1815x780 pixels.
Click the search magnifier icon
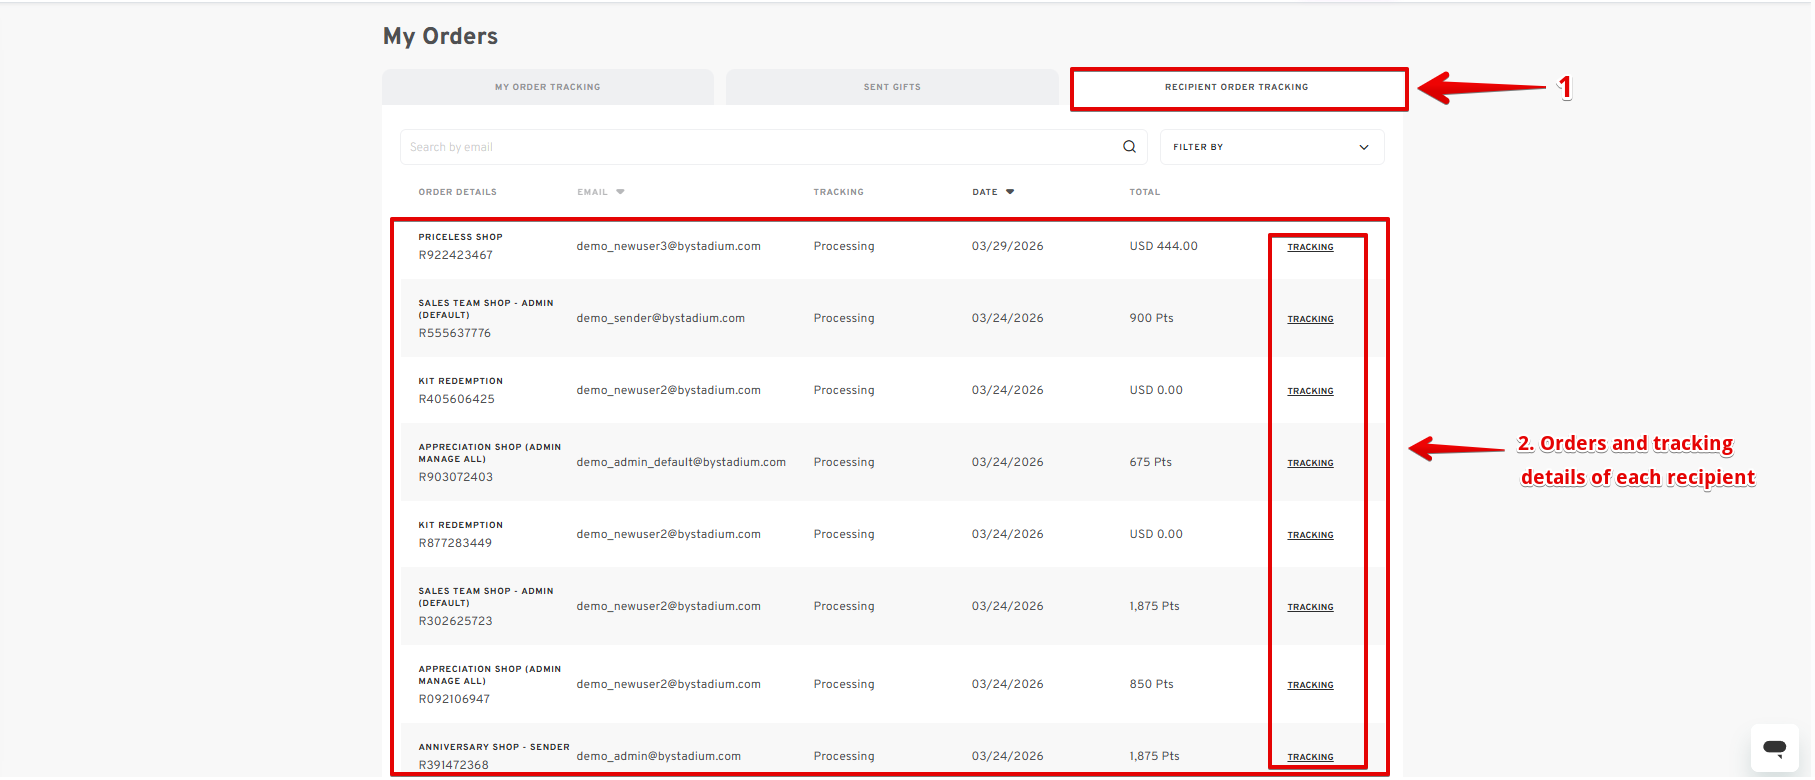pyautogui.click(x=1129, y=147)
